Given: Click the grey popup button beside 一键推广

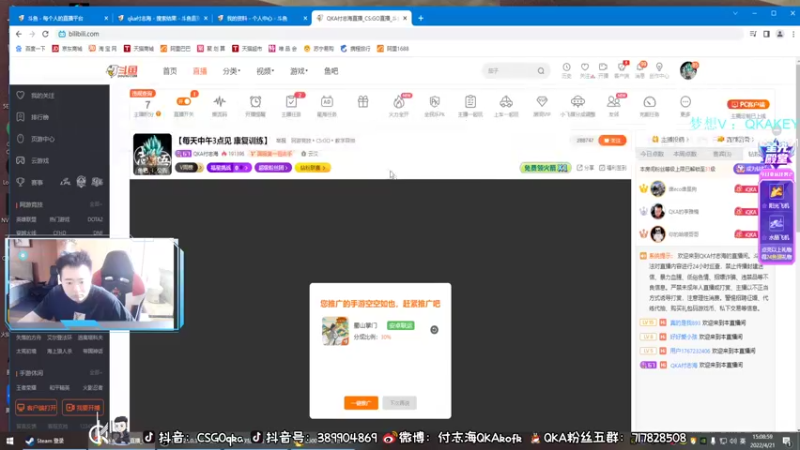Looking at the screenshot, I should tap(399, 403).
